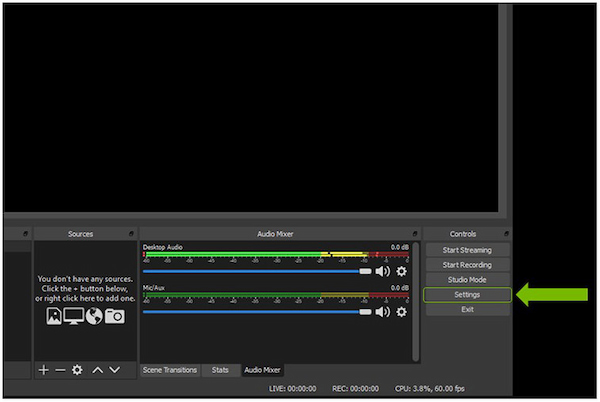Adjust Desktop Audio volume slider
This screenshot has height=402, width=600.
point(257,272)
